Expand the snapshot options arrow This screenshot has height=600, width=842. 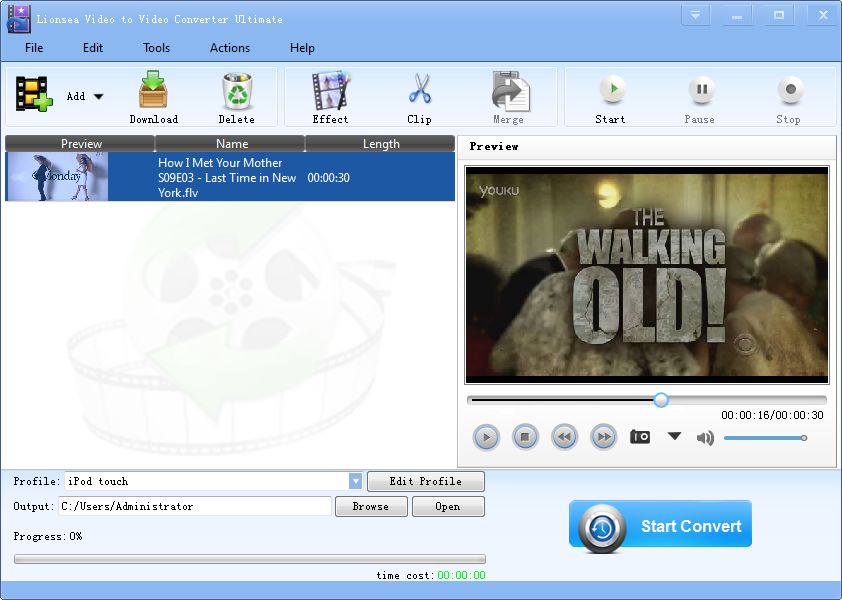pos(674,436)
